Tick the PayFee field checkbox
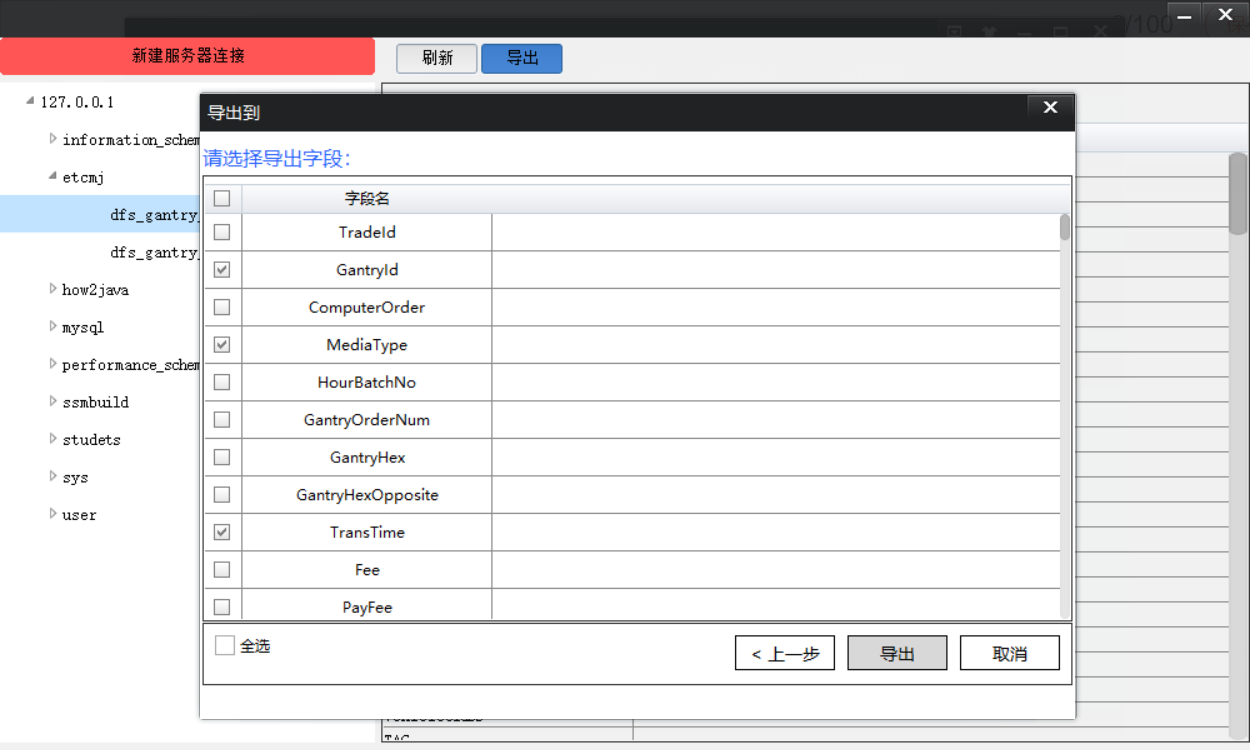 [222, 607]
